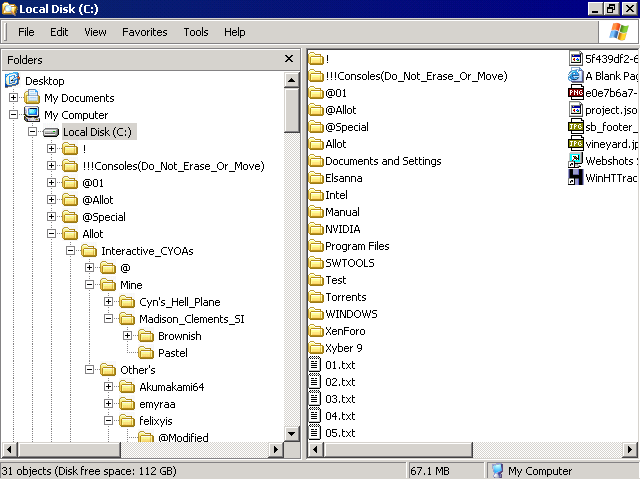Expand the emyraa folder node
640x480 pixels.
coord(109,404)
